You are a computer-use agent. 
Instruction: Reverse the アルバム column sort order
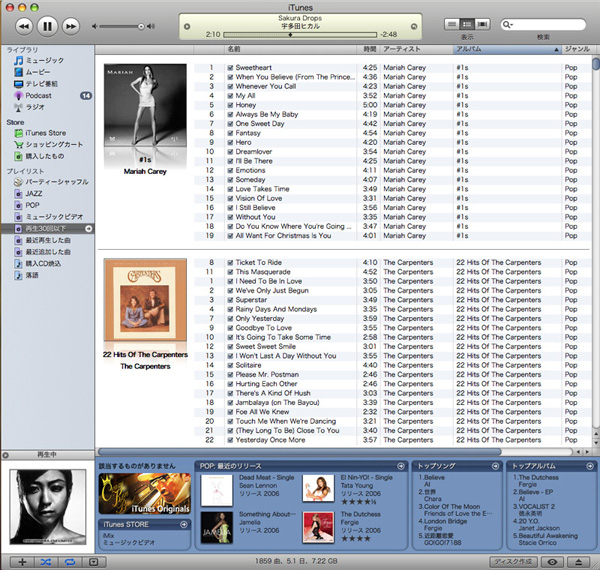[507, 49]
